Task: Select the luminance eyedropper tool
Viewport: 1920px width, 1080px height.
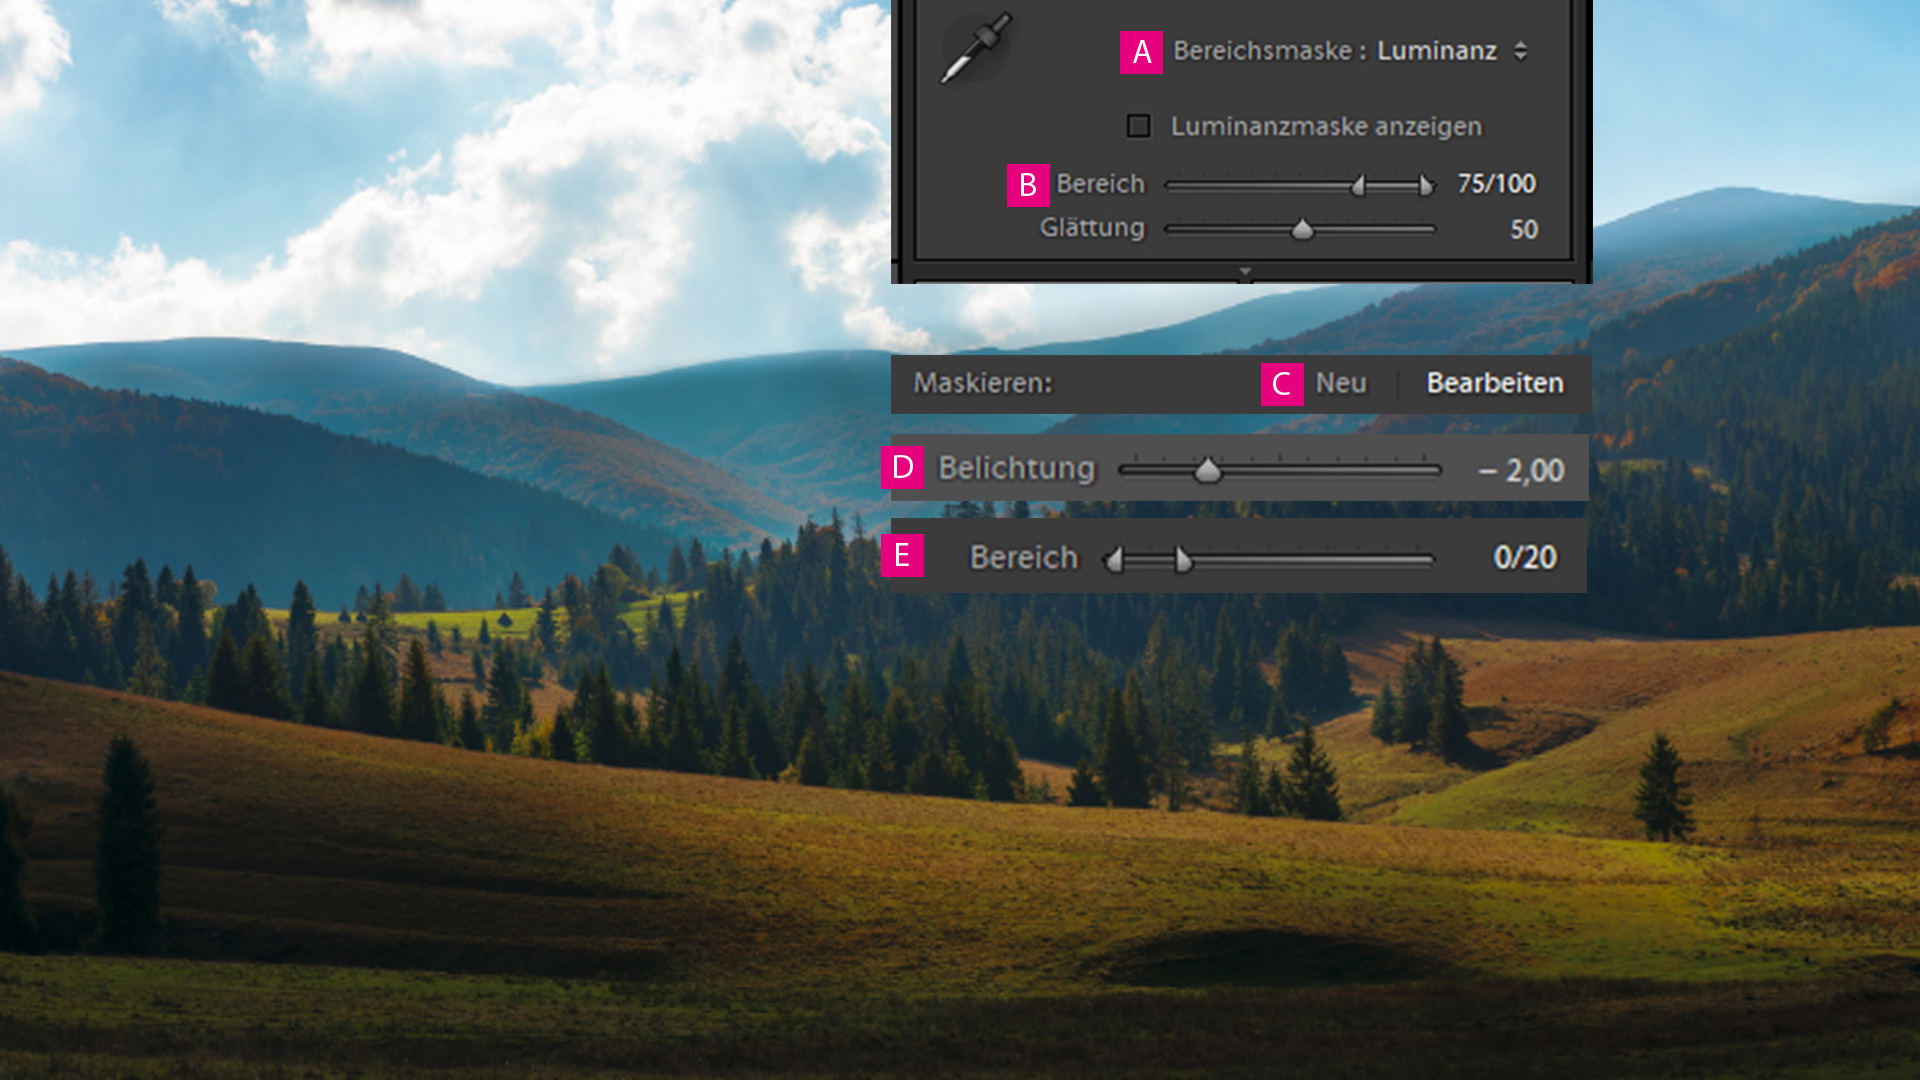Action: pyautogui.click(x=974, y=48)
